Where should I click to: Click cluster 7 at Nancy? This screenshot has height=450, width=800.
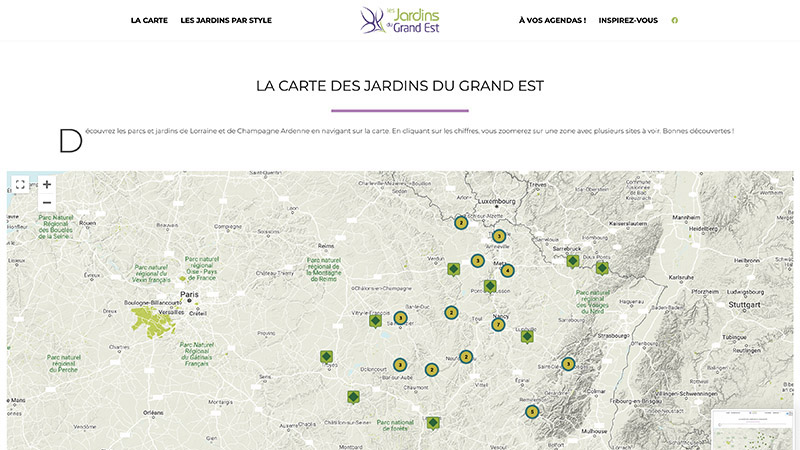click(498, 324)
